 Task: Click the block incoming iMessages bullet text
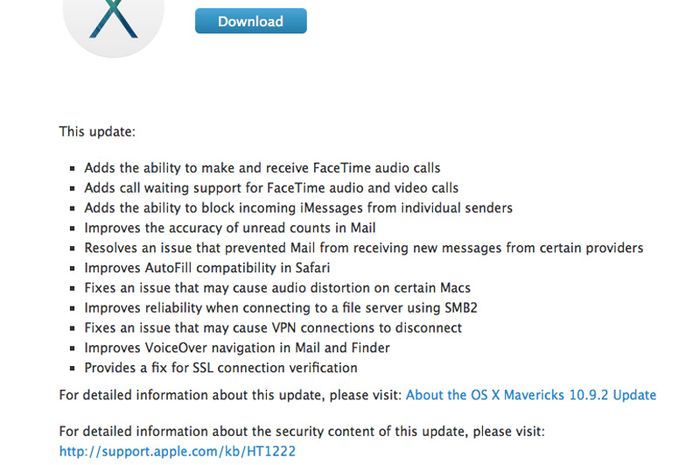point(299,208)
